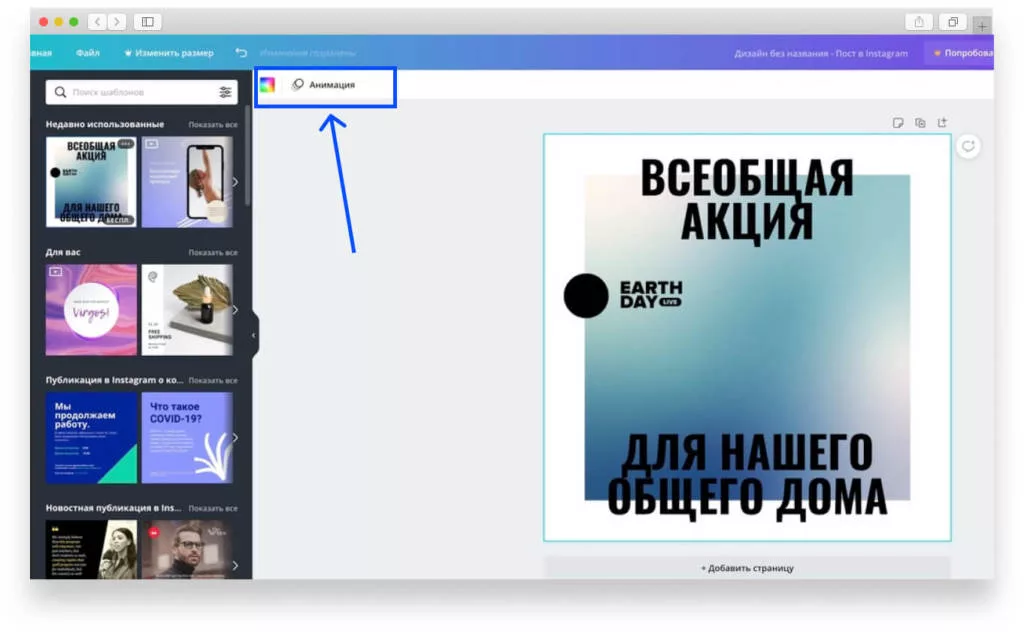Select the Мы продолжаем работу template
The image size is (1024, 632).
[x=91, y=438]
